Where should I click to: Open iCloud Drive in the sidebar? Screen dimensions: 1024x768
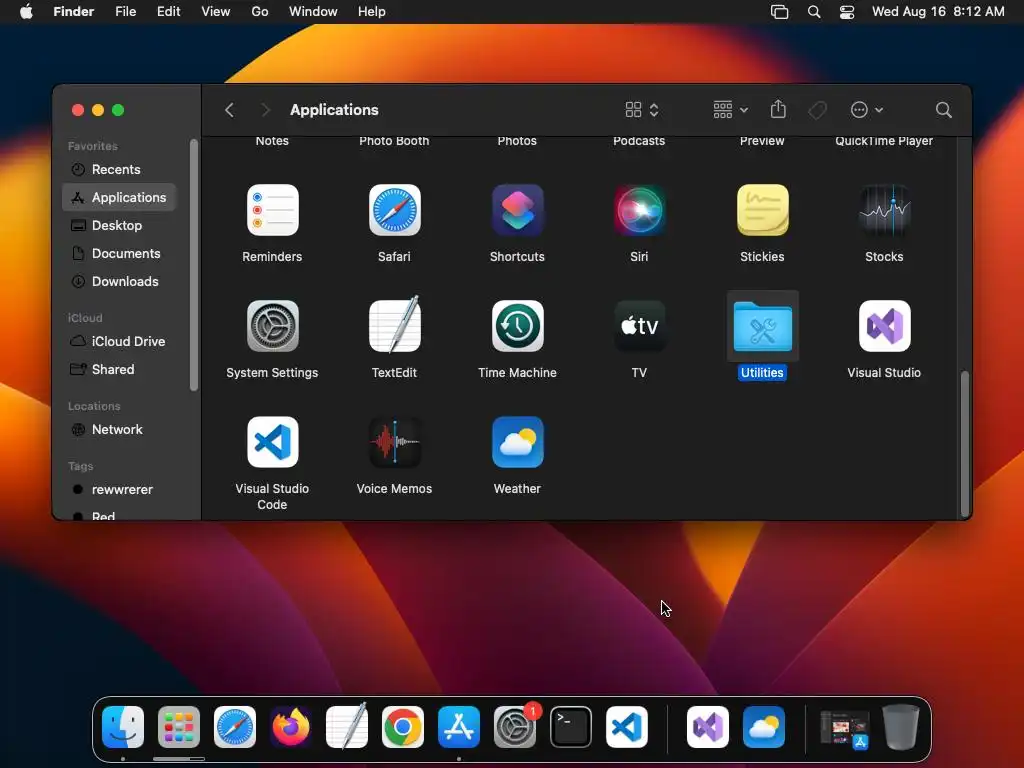coord(119,342)
